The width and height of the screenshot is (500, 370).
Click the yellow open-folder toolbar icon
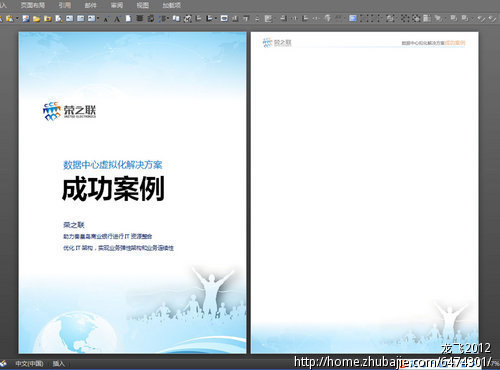click(x=36, y=19)
